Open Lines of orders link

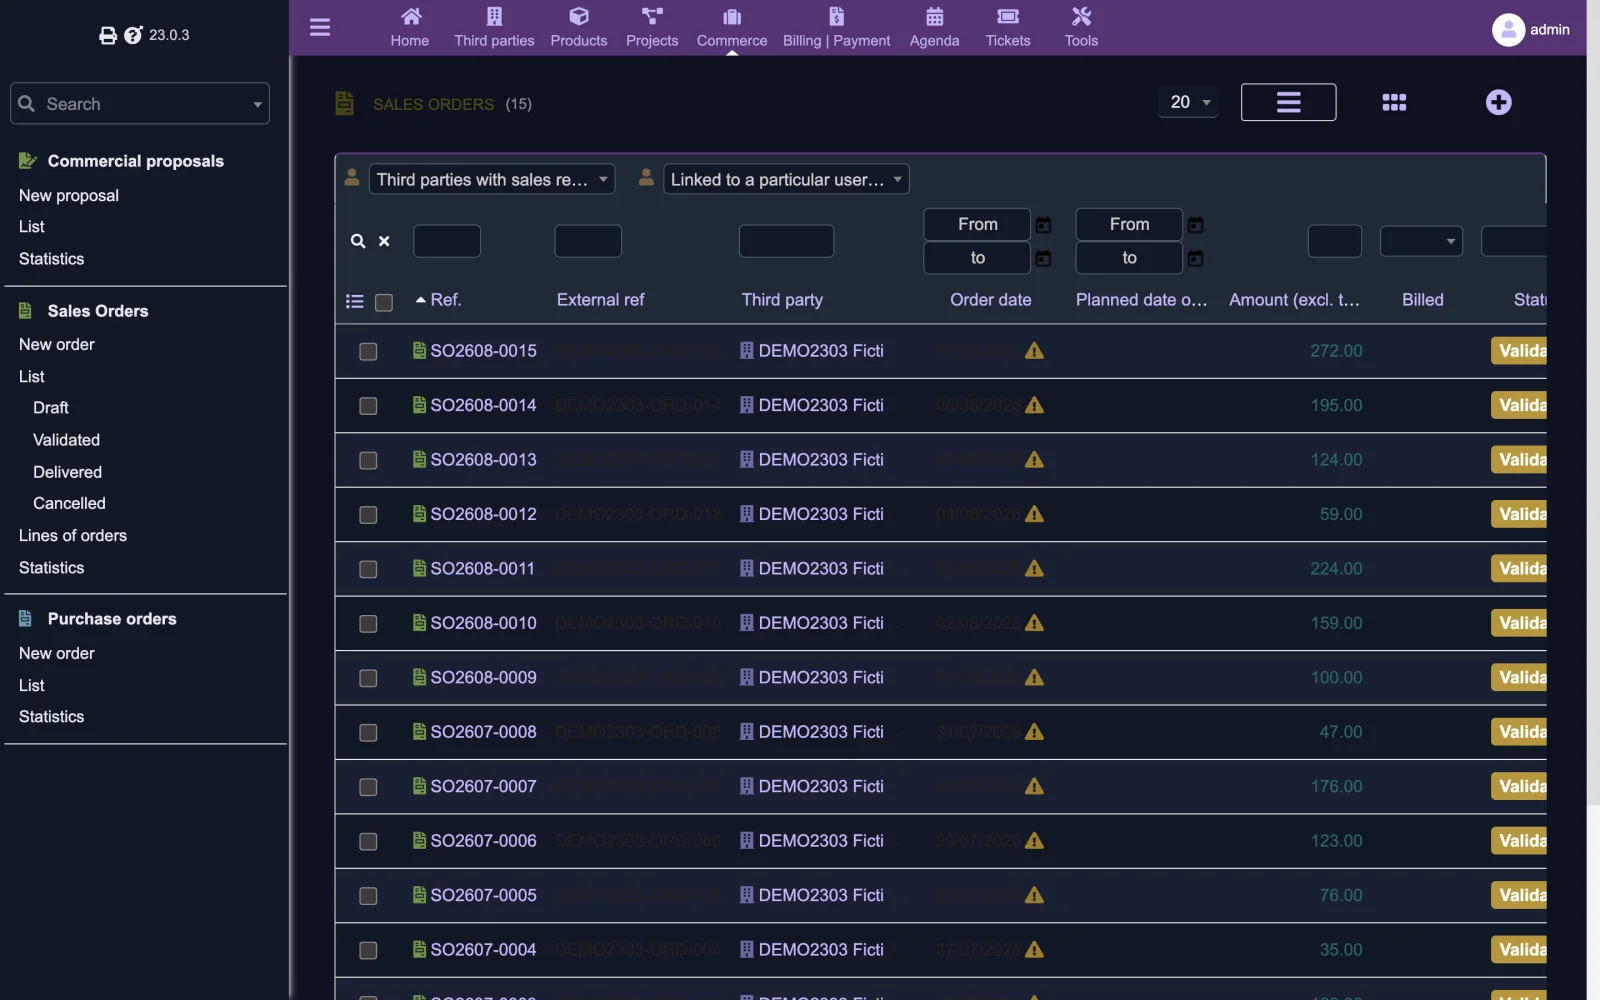click(x=73, y=536)
